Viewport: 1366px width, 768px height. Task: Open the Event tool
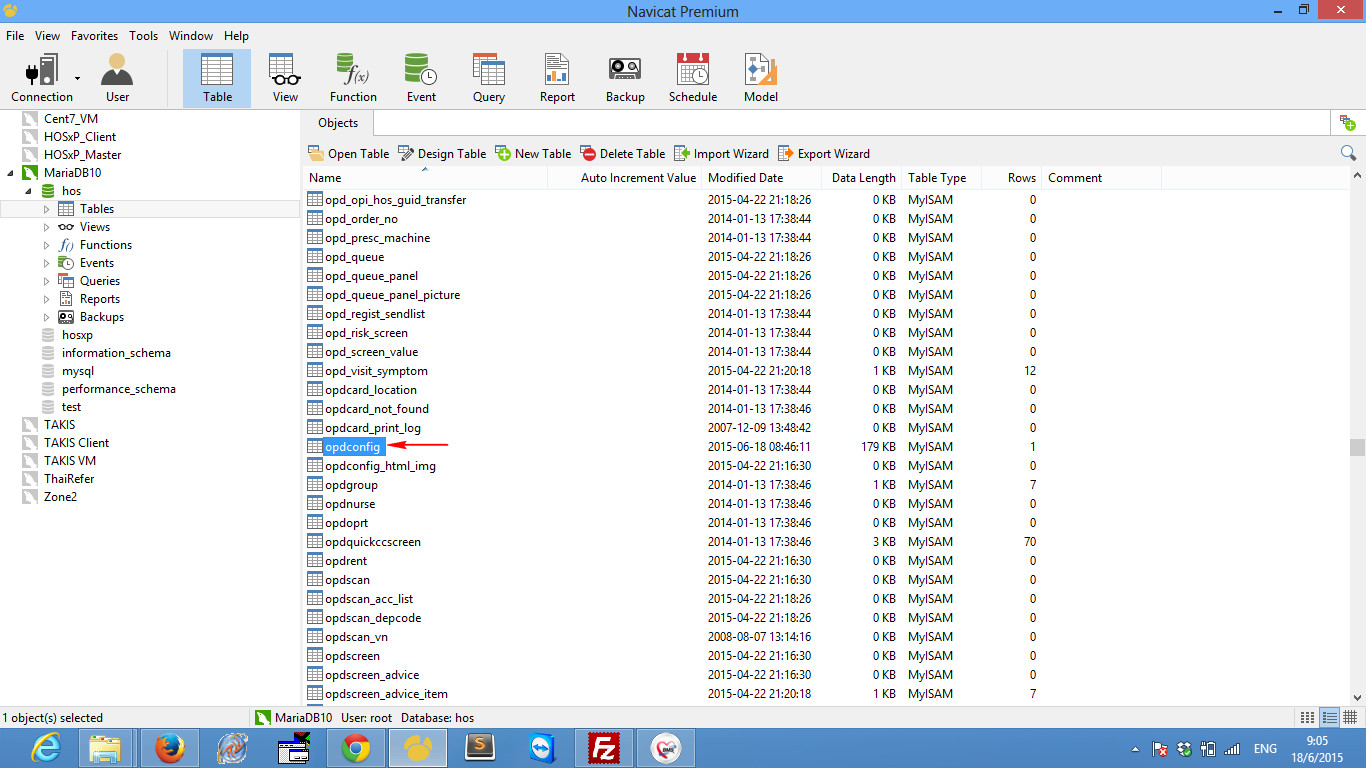(421, 70)
